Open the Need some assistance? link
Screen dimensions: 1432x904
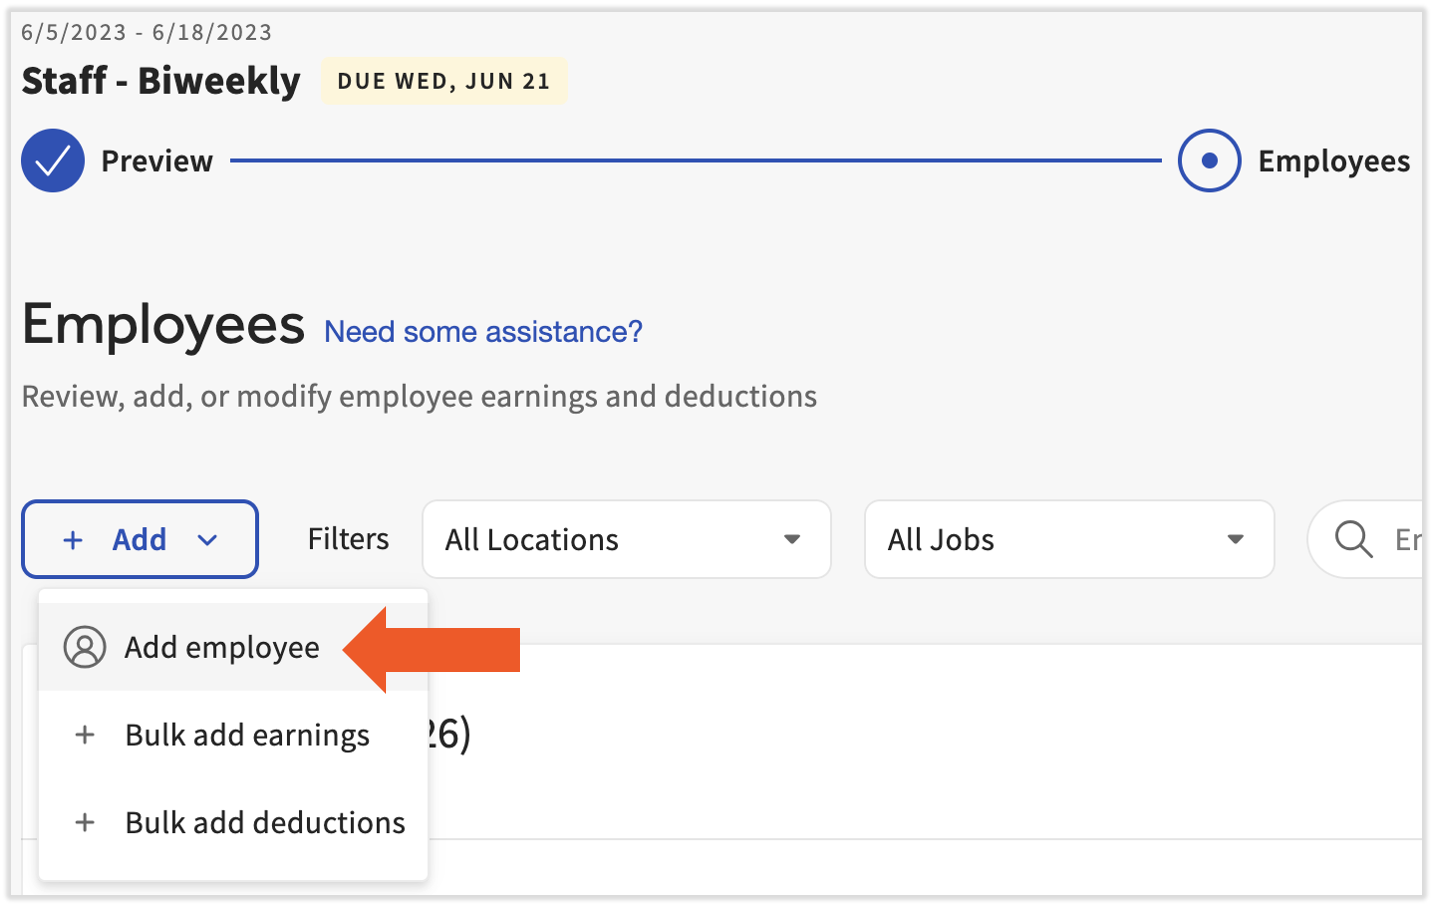[x=481, y=331]
